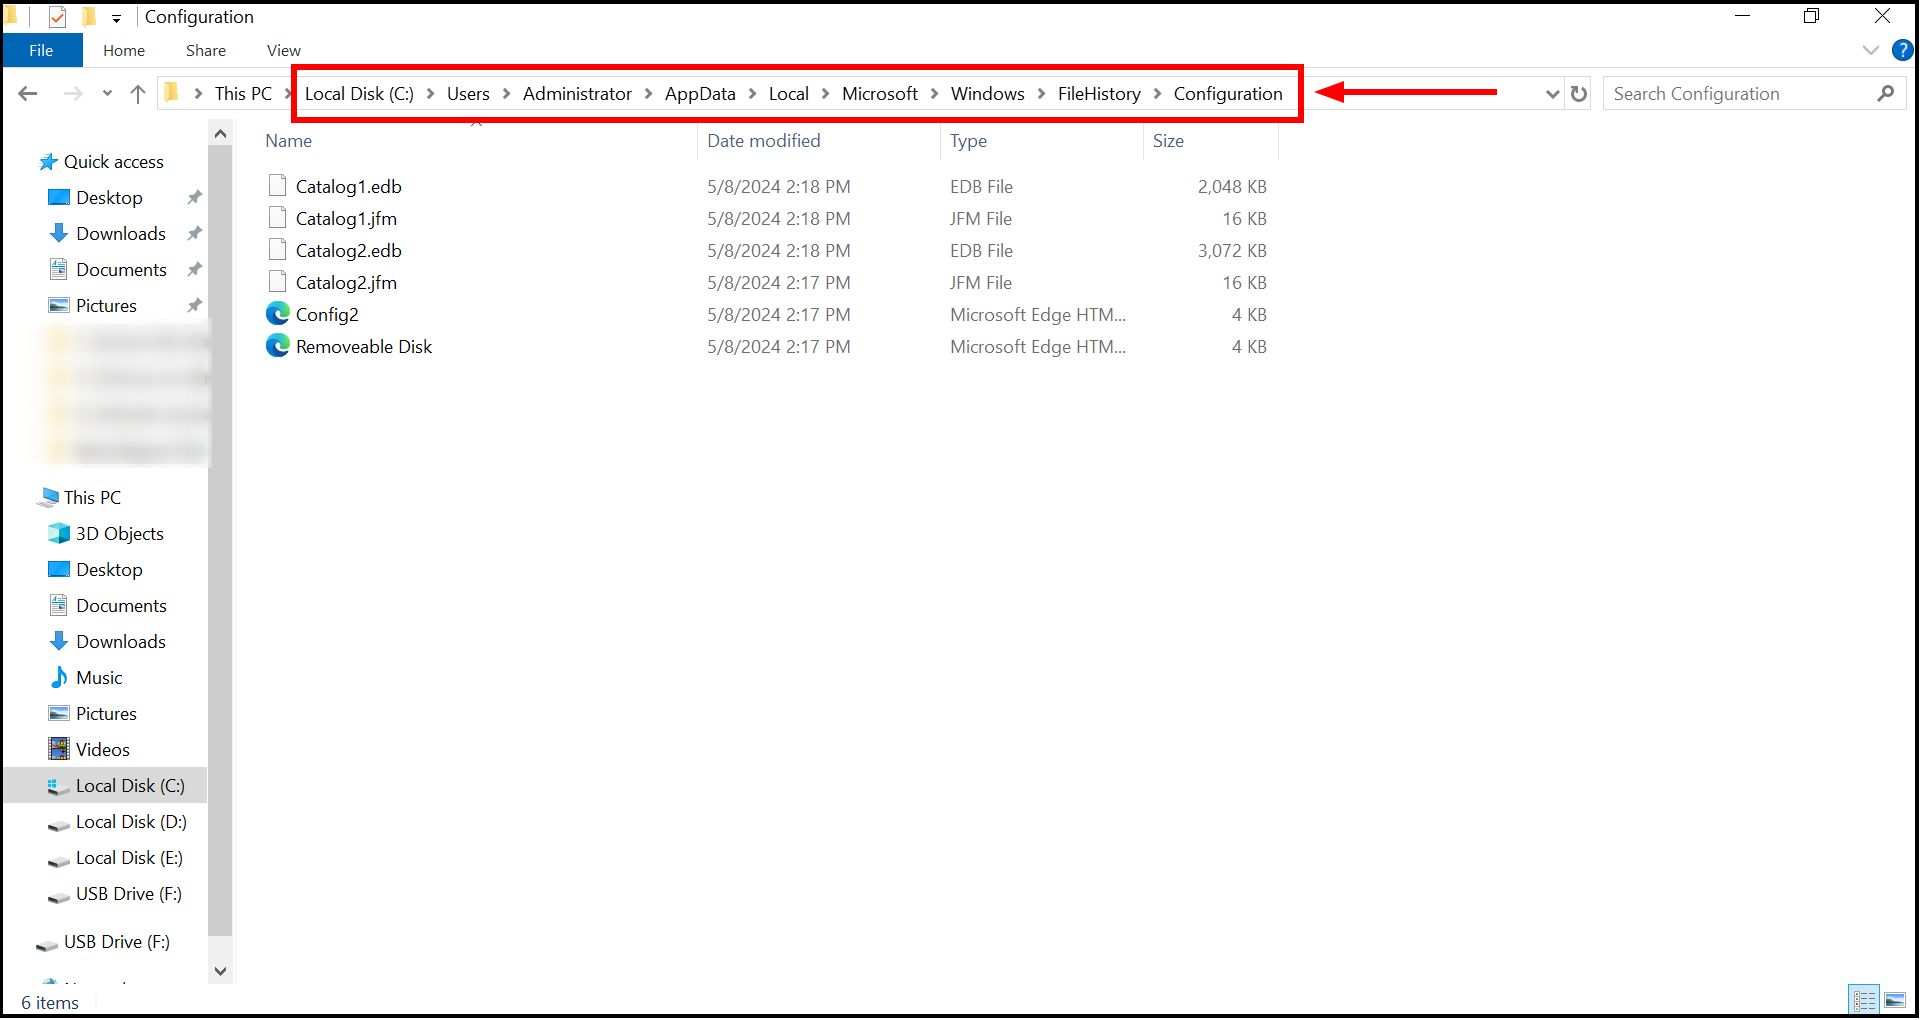This screenshot has width=1920, height=1020.
Task: Click the magnifying glass search icon
Action: [x=1886, y=94]
